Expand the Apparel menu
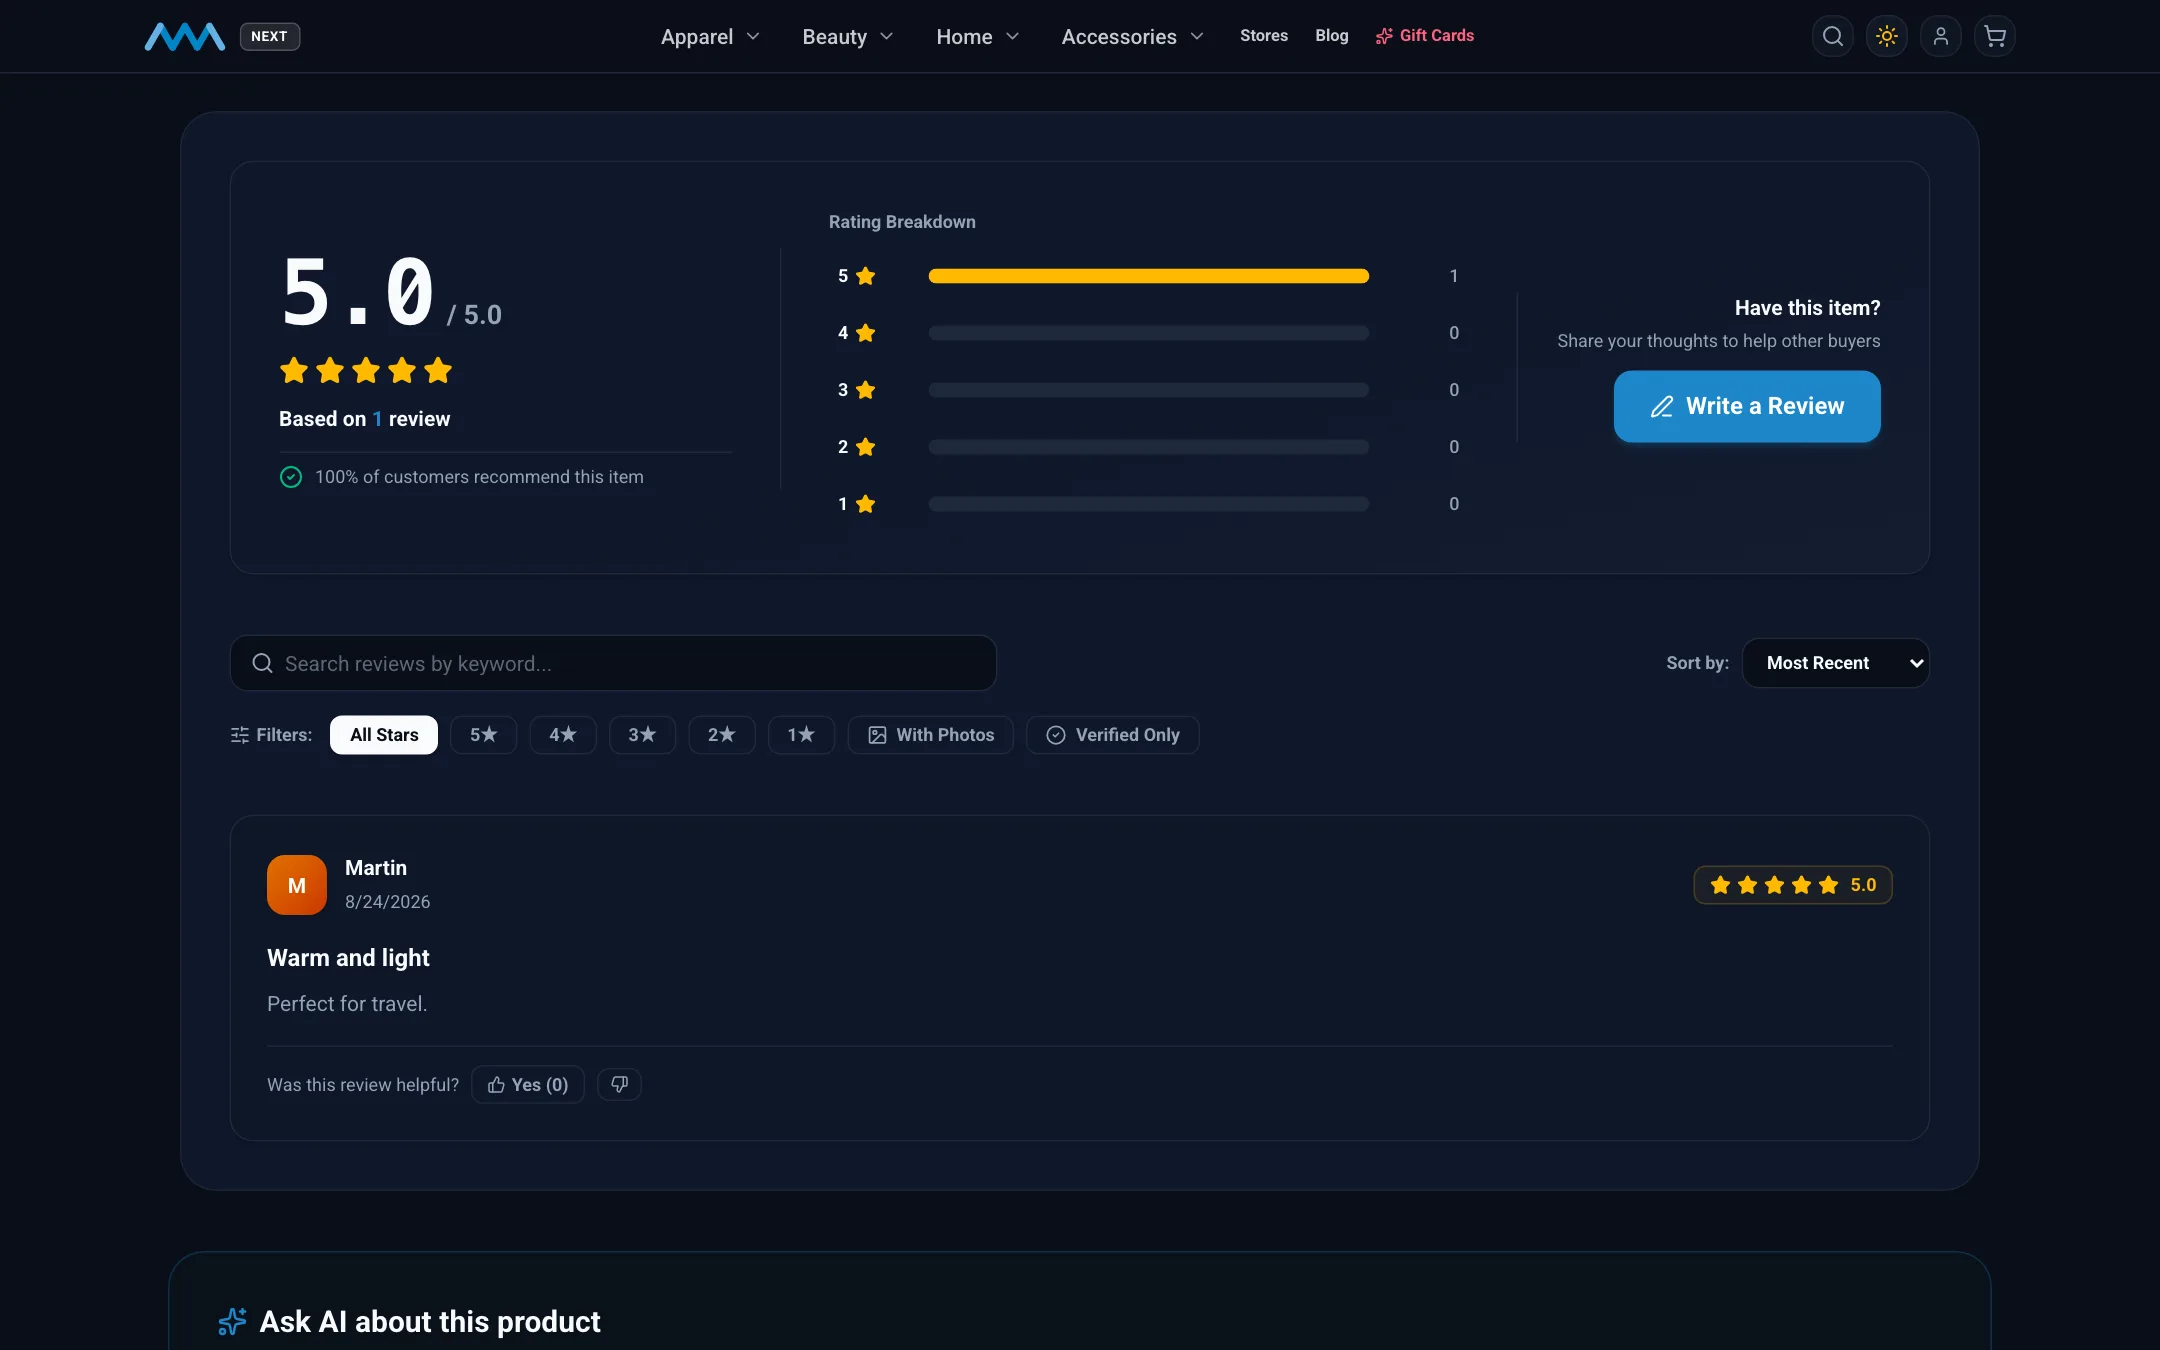This screenshot has width=2160, height=1350. 710,37
